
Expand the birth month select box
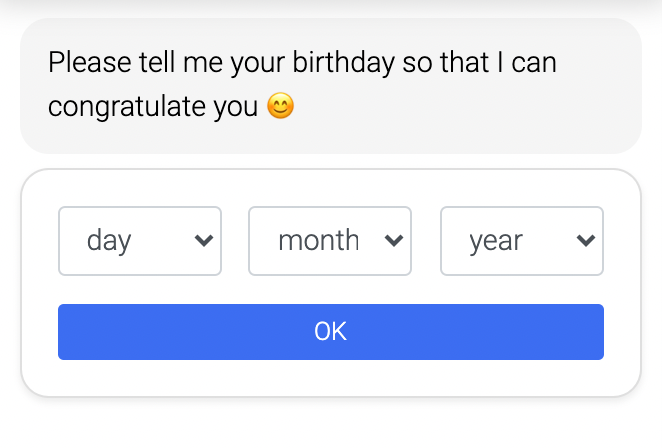[329, 241]
